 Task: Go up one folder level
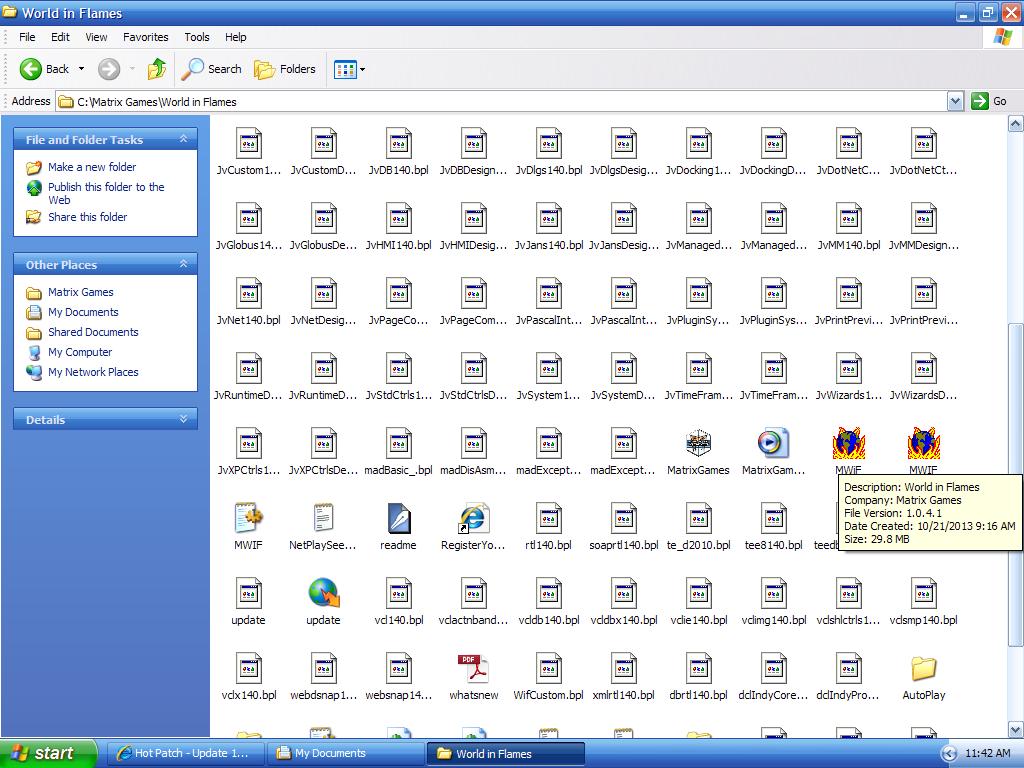pyautogui.click(x=157, y=69)
